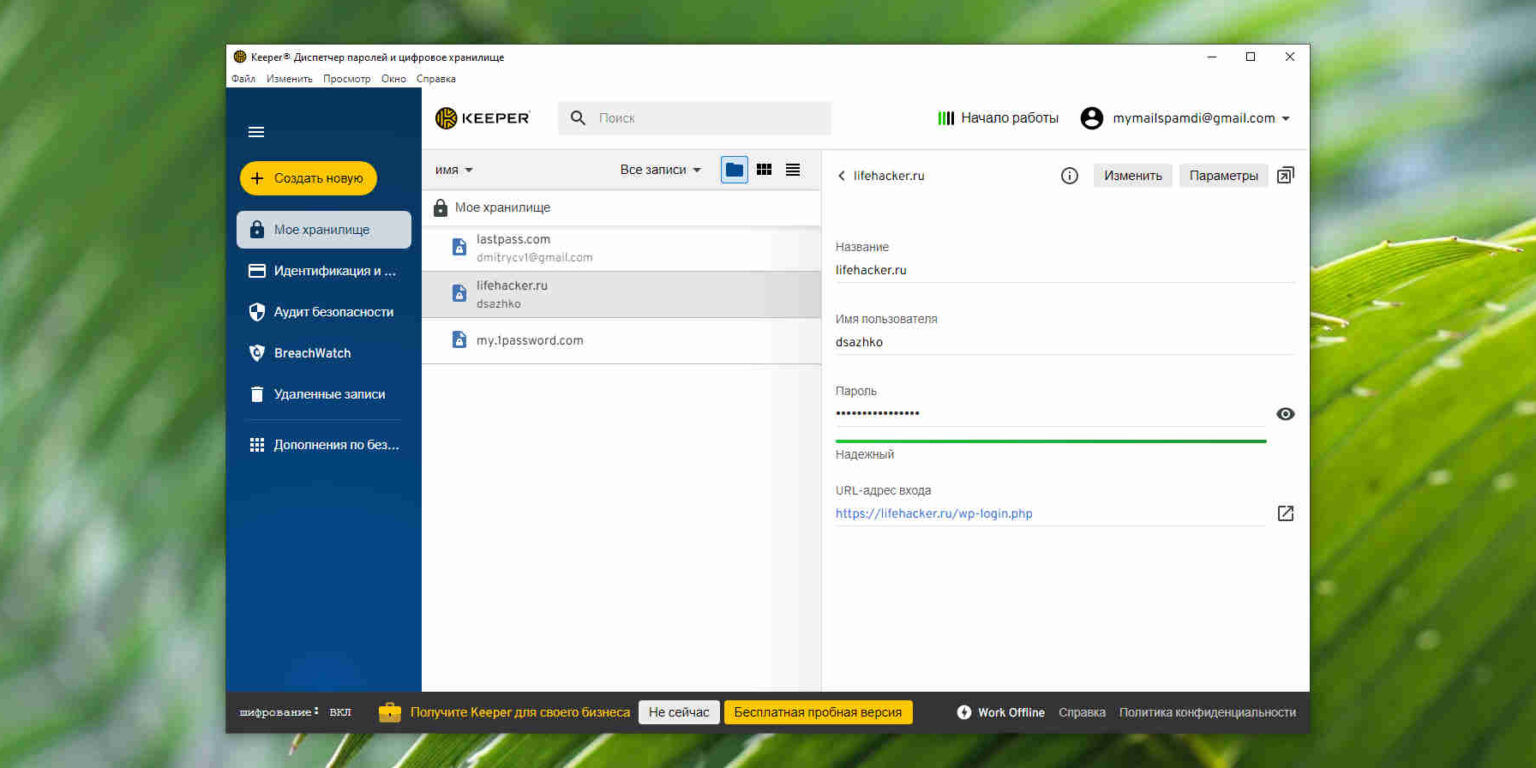1536x768 pixels.
Task: Open record in separate window icon
Action: (x=1286, y=175)
